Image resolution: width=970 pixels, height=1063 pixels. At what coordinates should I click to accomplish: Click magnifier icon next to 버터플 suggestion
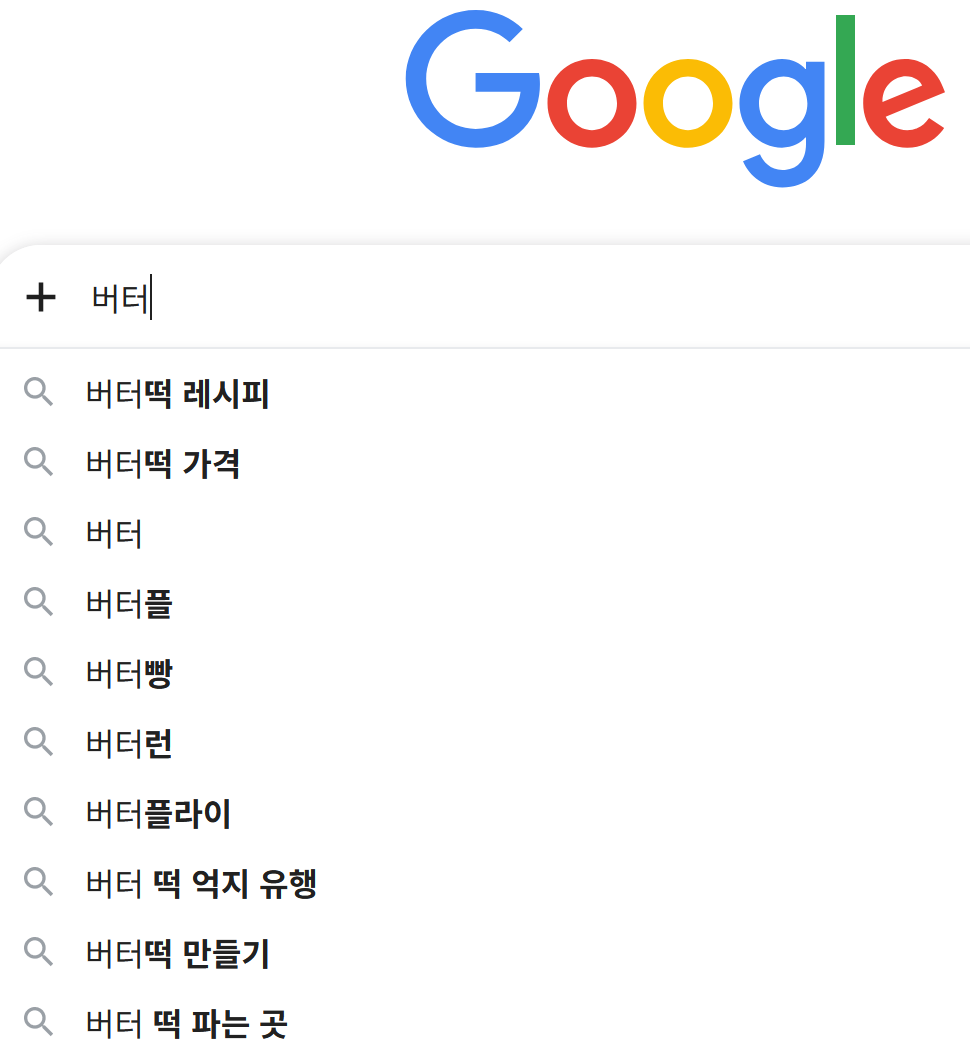(x=38, y=602)
